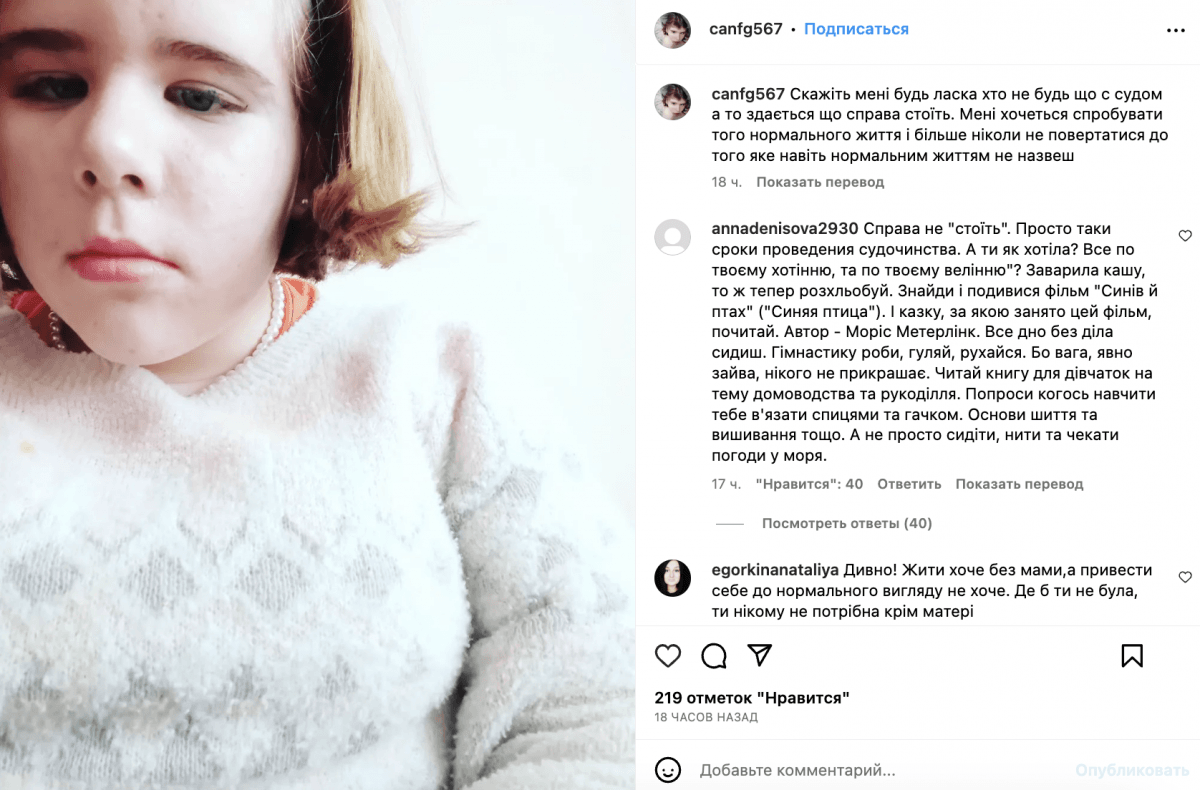This screenshot has height=790, width=1200.
Task: Open egorkinanataliya's profile avatar
Action: click(672, 578)
